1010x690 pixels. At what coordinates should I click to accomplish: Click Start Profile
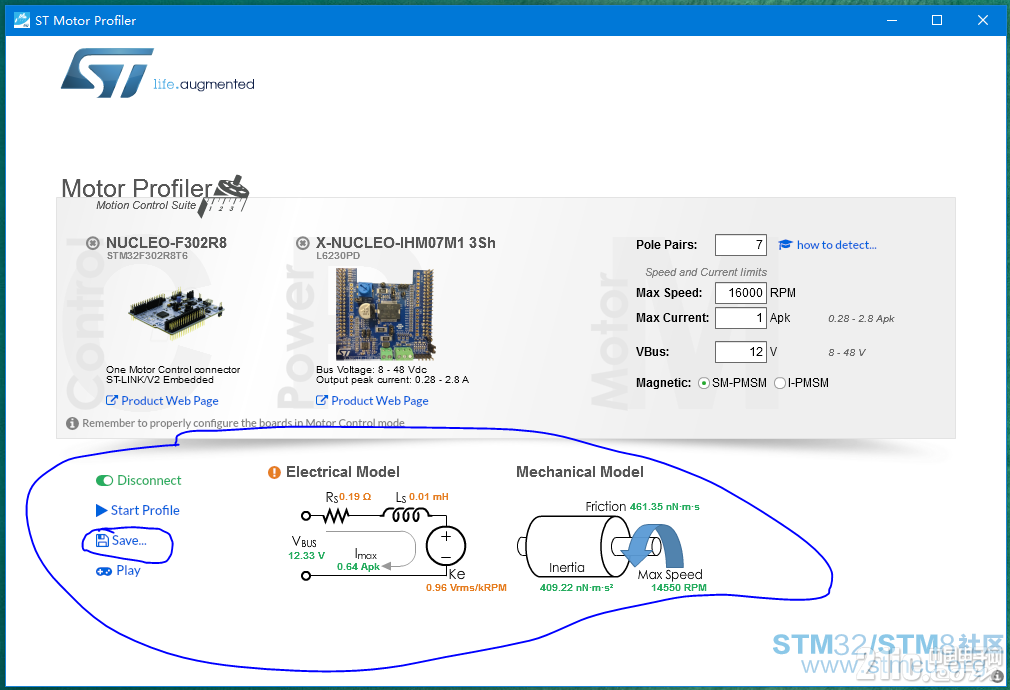point(138,510)
